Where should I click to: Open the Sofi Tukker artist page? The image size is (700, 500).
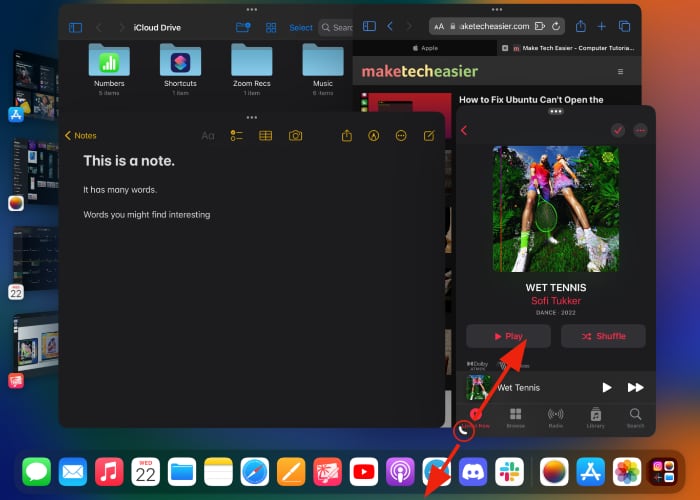[x=556, y=301]
